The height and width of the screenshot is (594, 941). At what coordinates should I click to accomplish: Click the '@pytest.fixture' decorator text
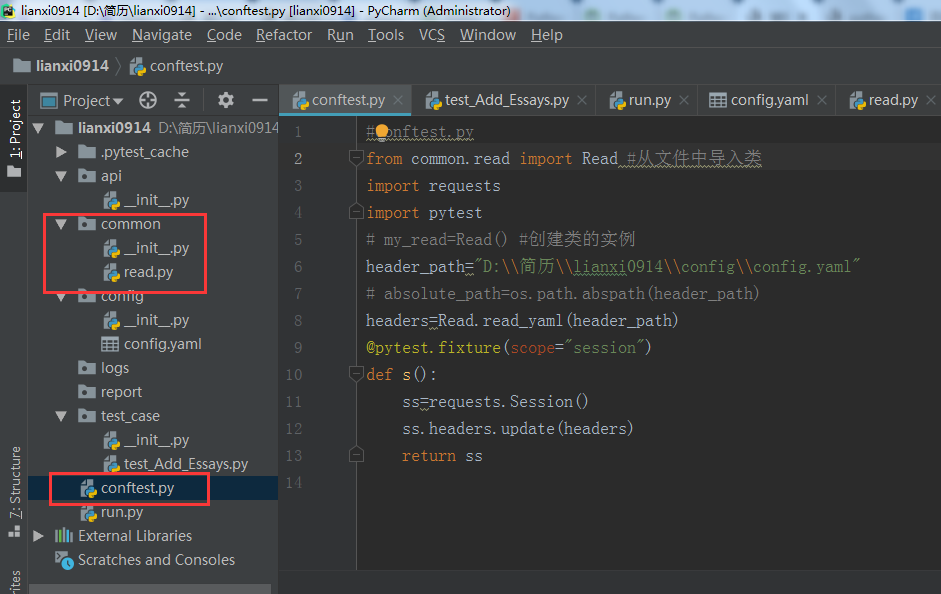[x=433, y=347]
